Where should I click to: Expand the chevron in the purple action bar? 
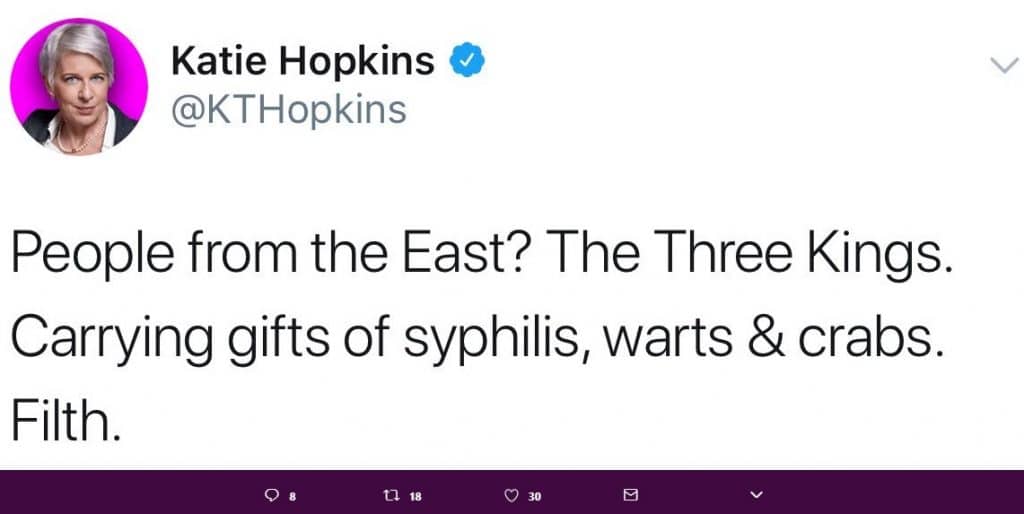(756, 494)
